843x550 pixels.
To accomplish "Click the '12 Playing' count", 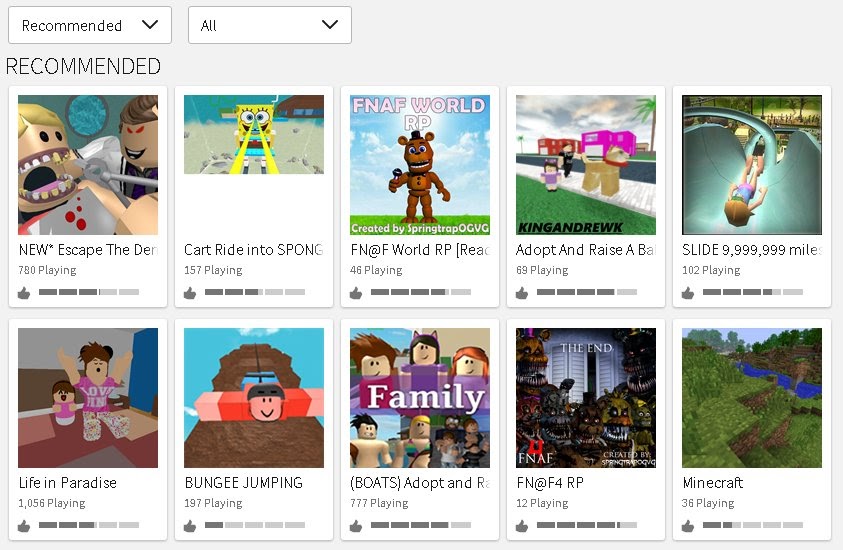I will 542,503.
